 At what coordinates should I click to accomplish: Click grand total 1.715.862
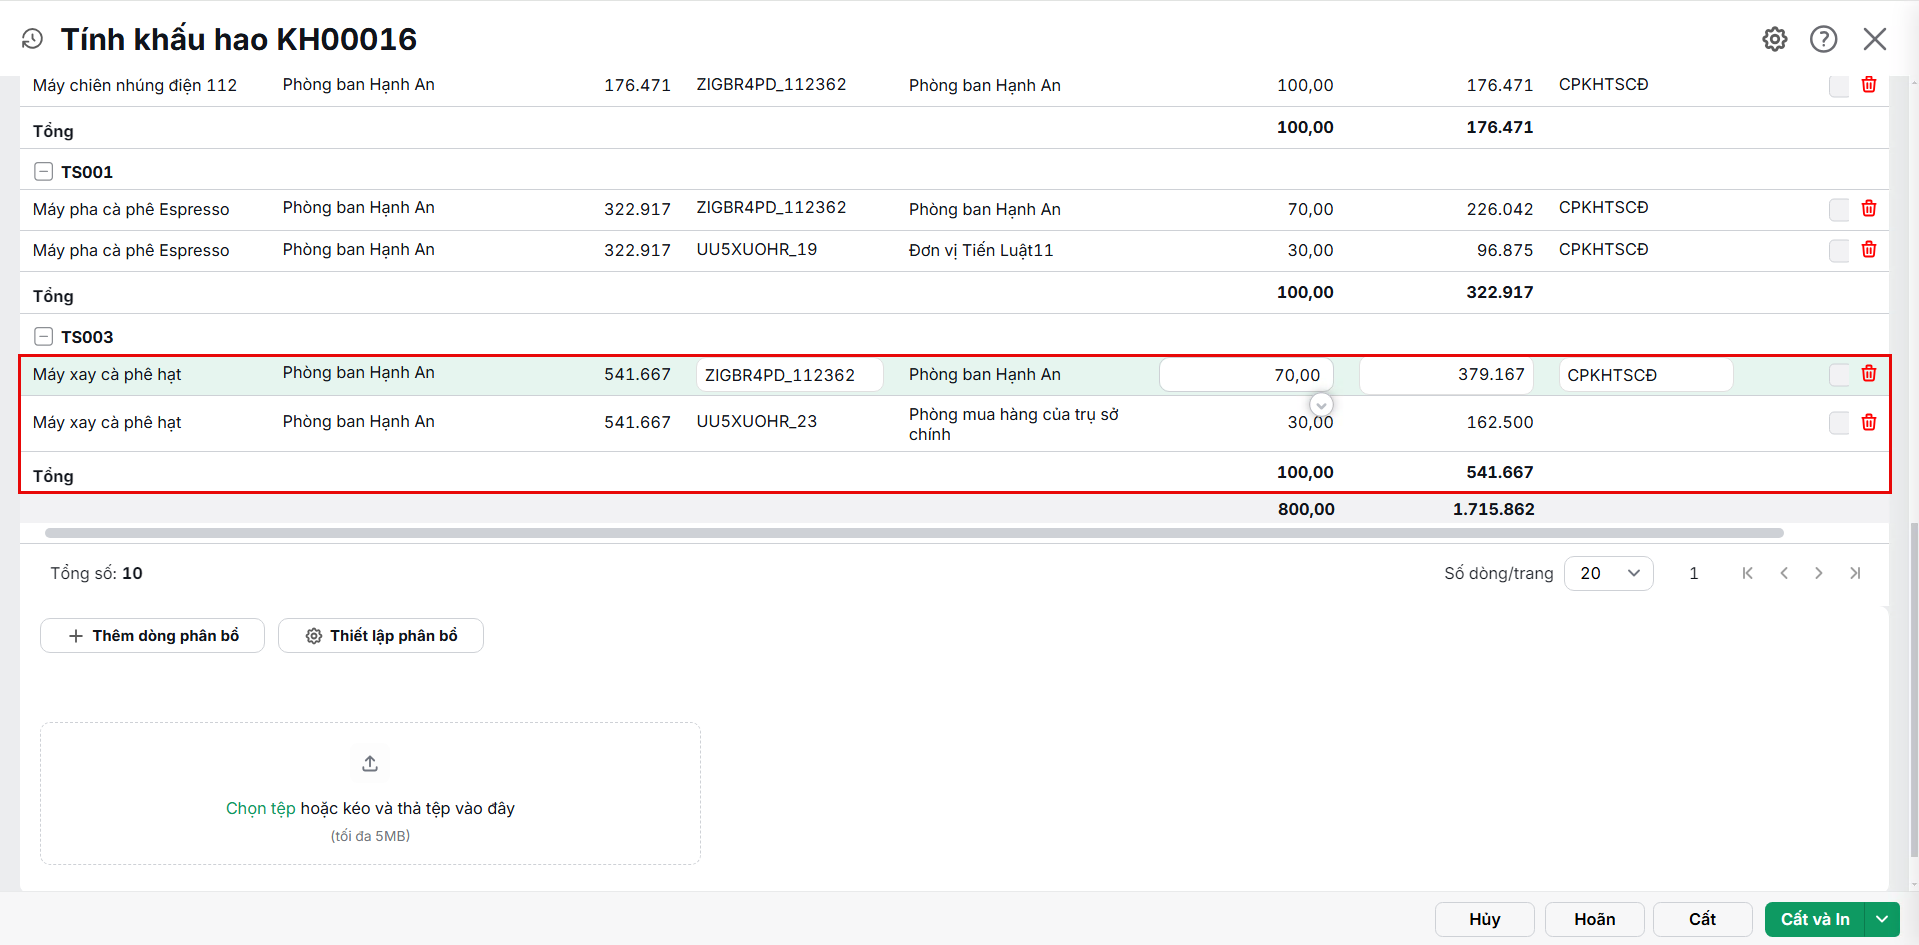[1494, 509]
